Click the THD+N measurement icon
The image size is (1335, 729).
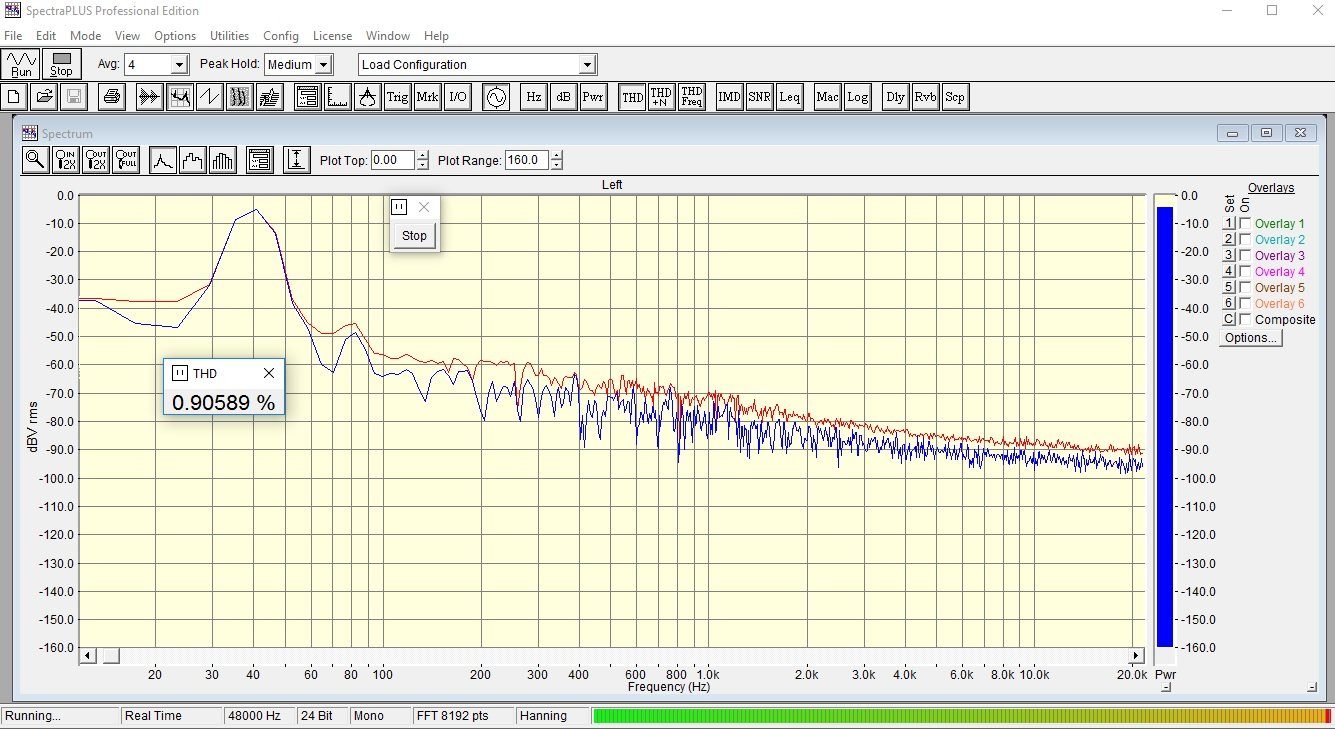pos(661,97)
